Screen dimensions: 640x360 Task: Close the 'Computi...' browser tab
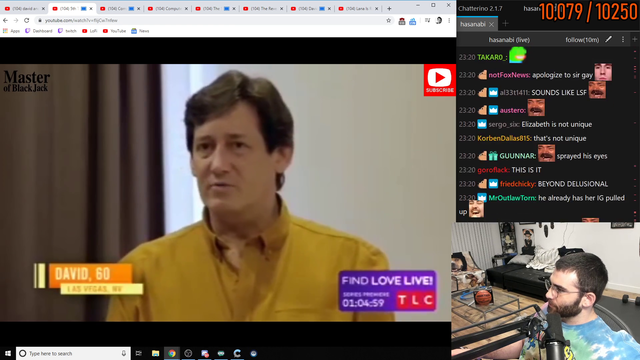coord(187,9)
